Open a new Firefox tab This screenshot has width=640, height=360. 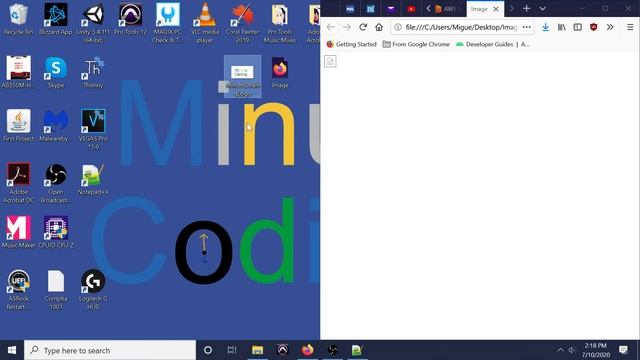coord(527,9)
